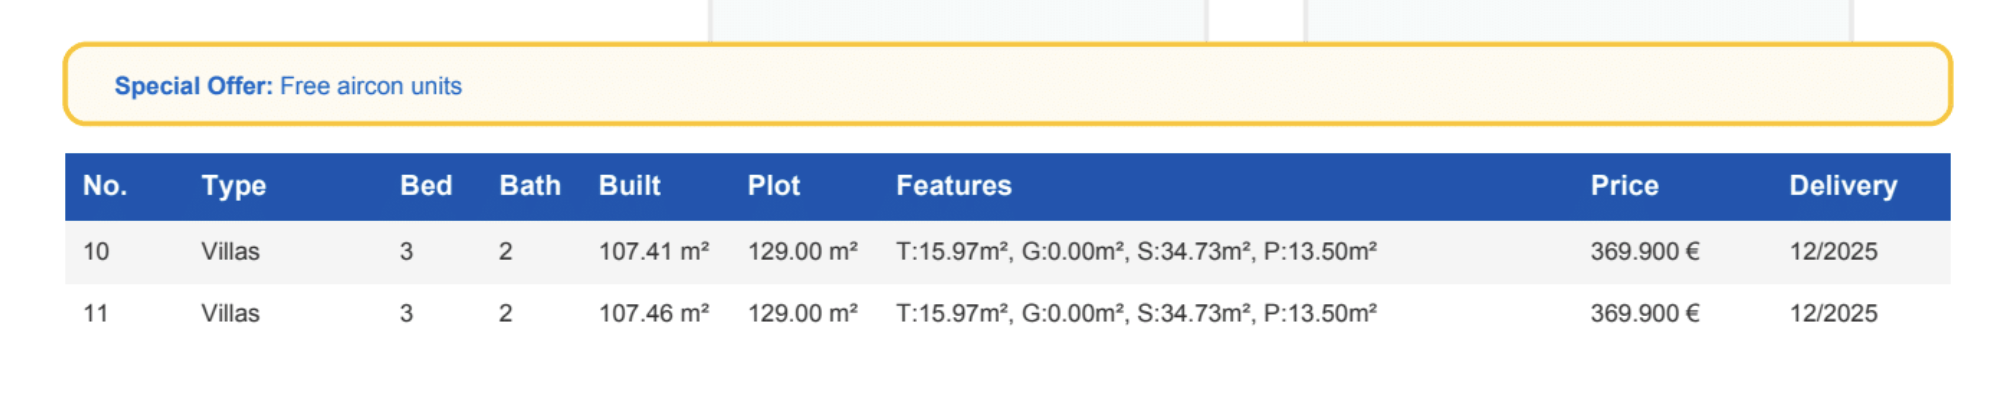Select the row number 10 cell
This screenshot has width=2004, height=406.
[96, 252]
